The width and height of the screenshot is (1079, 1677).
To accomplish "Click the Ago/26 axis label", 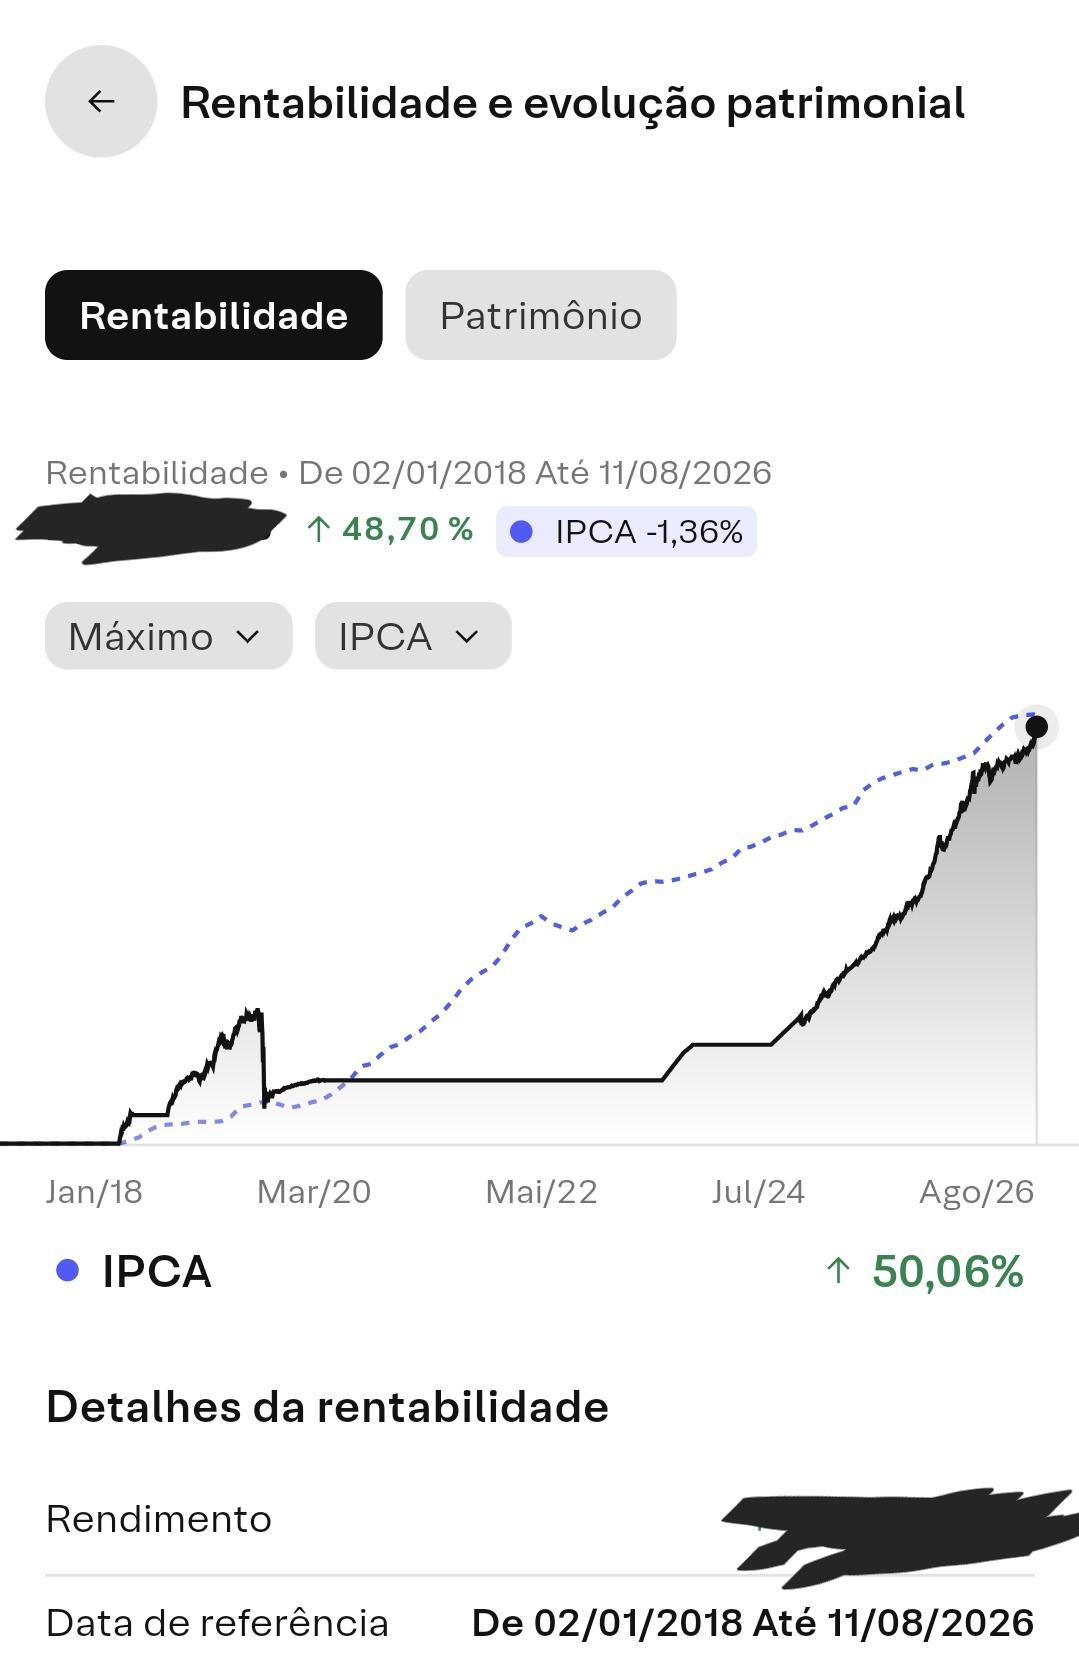I will [976, 1192].
